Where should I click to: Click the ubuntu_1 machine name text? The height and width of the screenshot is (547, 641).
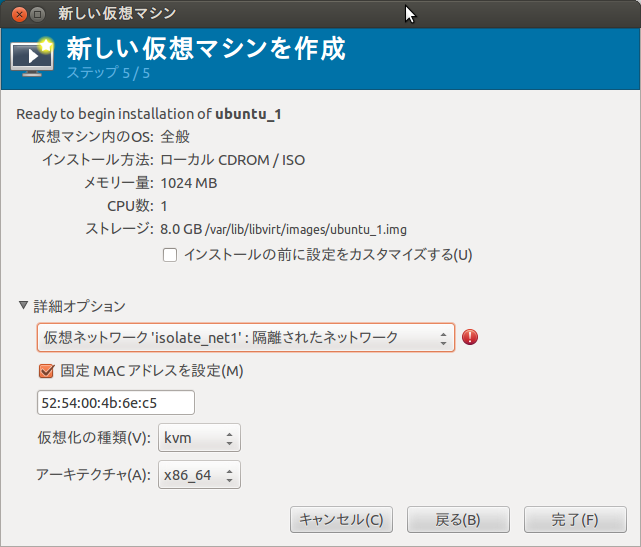pyautogui.click(x=249, y=114)
